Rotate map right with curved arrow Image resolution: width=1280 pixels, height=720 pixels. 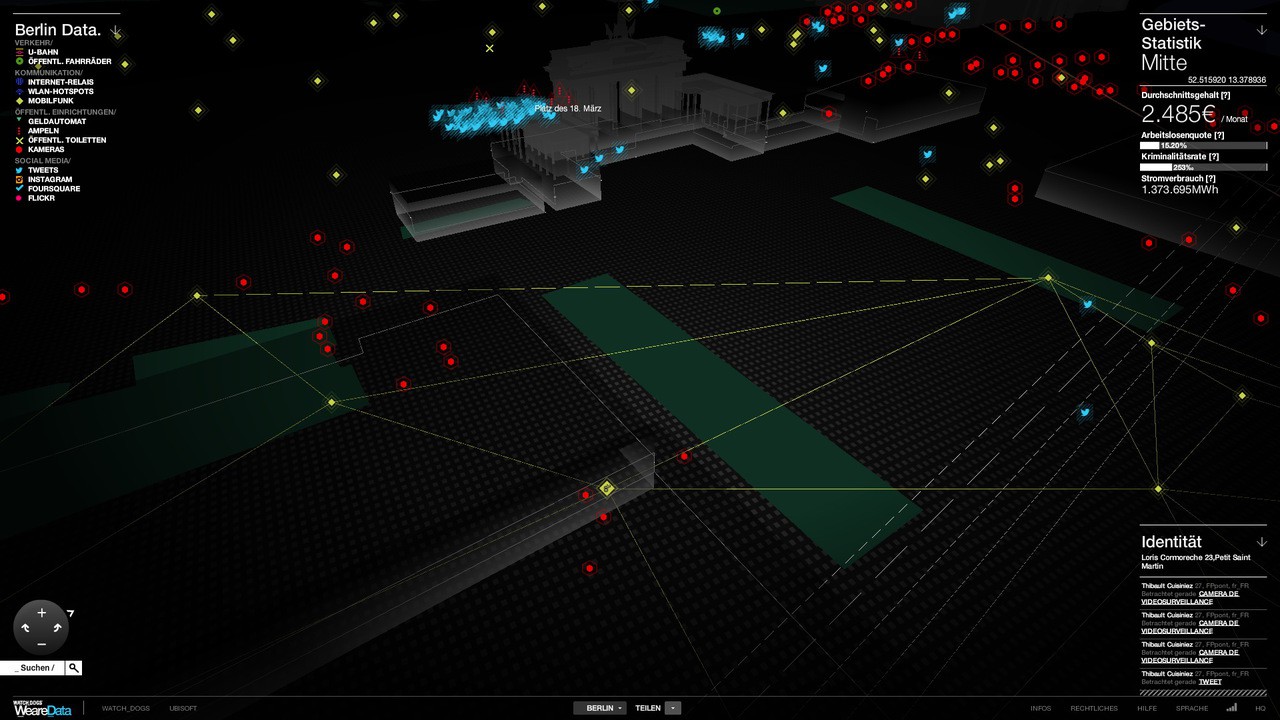coord(57,628)
